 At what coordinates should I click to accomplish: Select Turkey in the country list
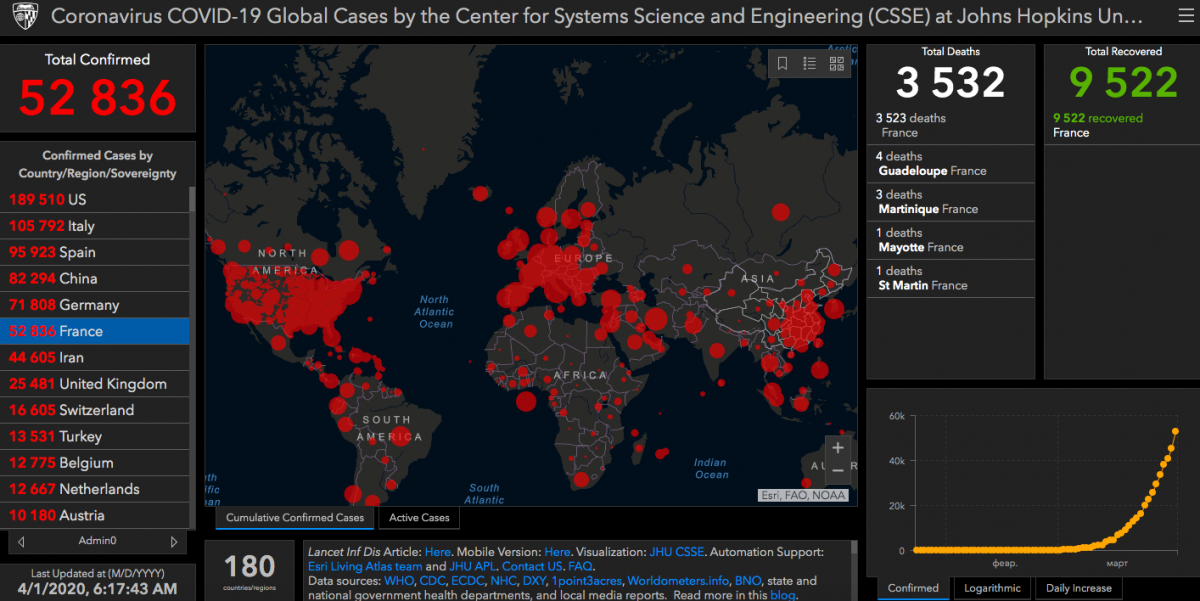pos(95,436)
